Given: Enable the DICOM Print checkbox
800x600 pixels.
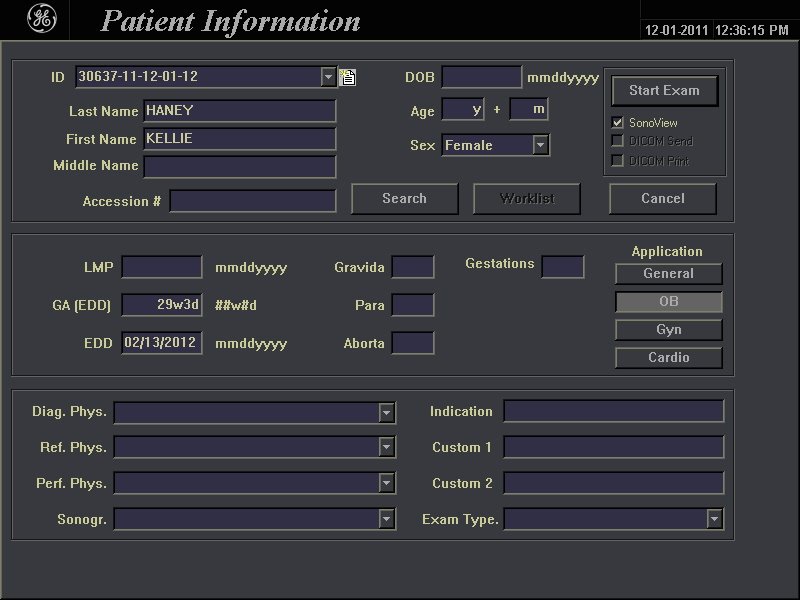Looking at the screenshot, I should (618, 160).
